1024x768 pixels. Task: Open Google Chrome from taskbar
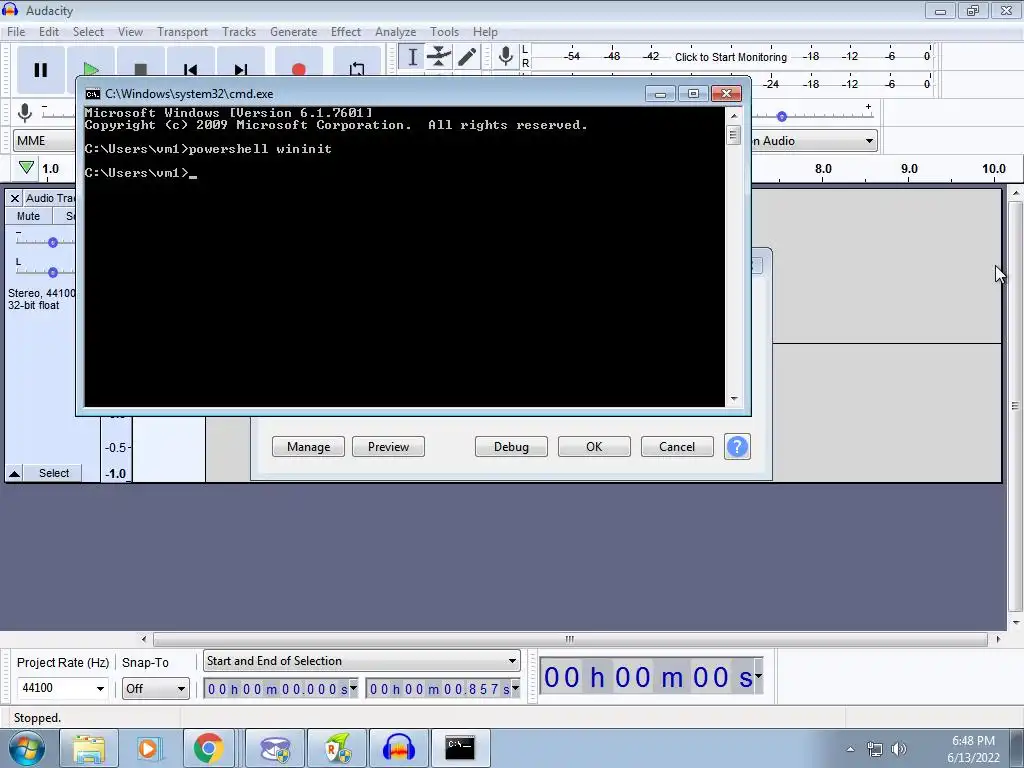pyautogui.click(x=208, y=748)
